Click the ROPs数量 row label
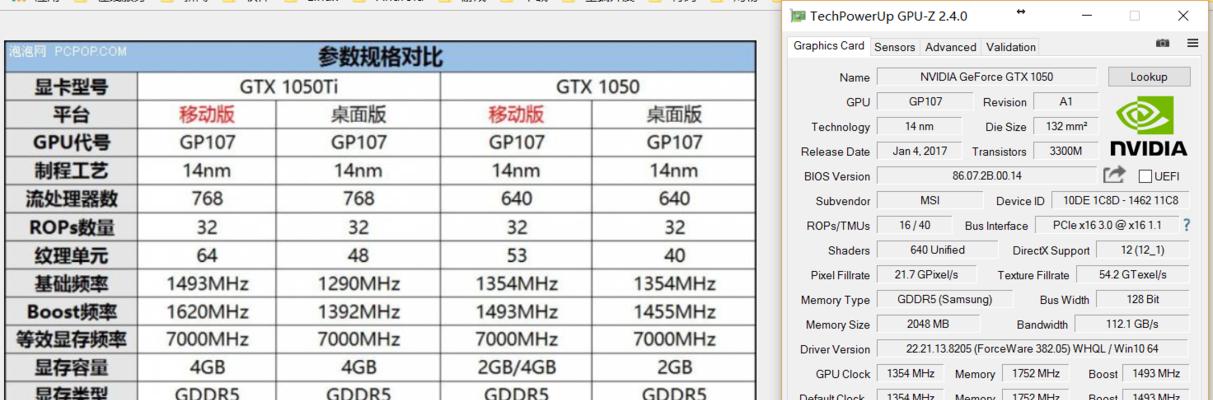 pos(71,228)
